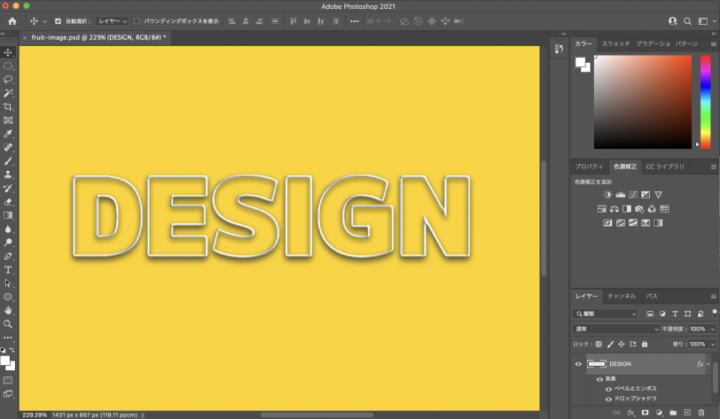Switch to the チャンネル tab

coord(622,296)
